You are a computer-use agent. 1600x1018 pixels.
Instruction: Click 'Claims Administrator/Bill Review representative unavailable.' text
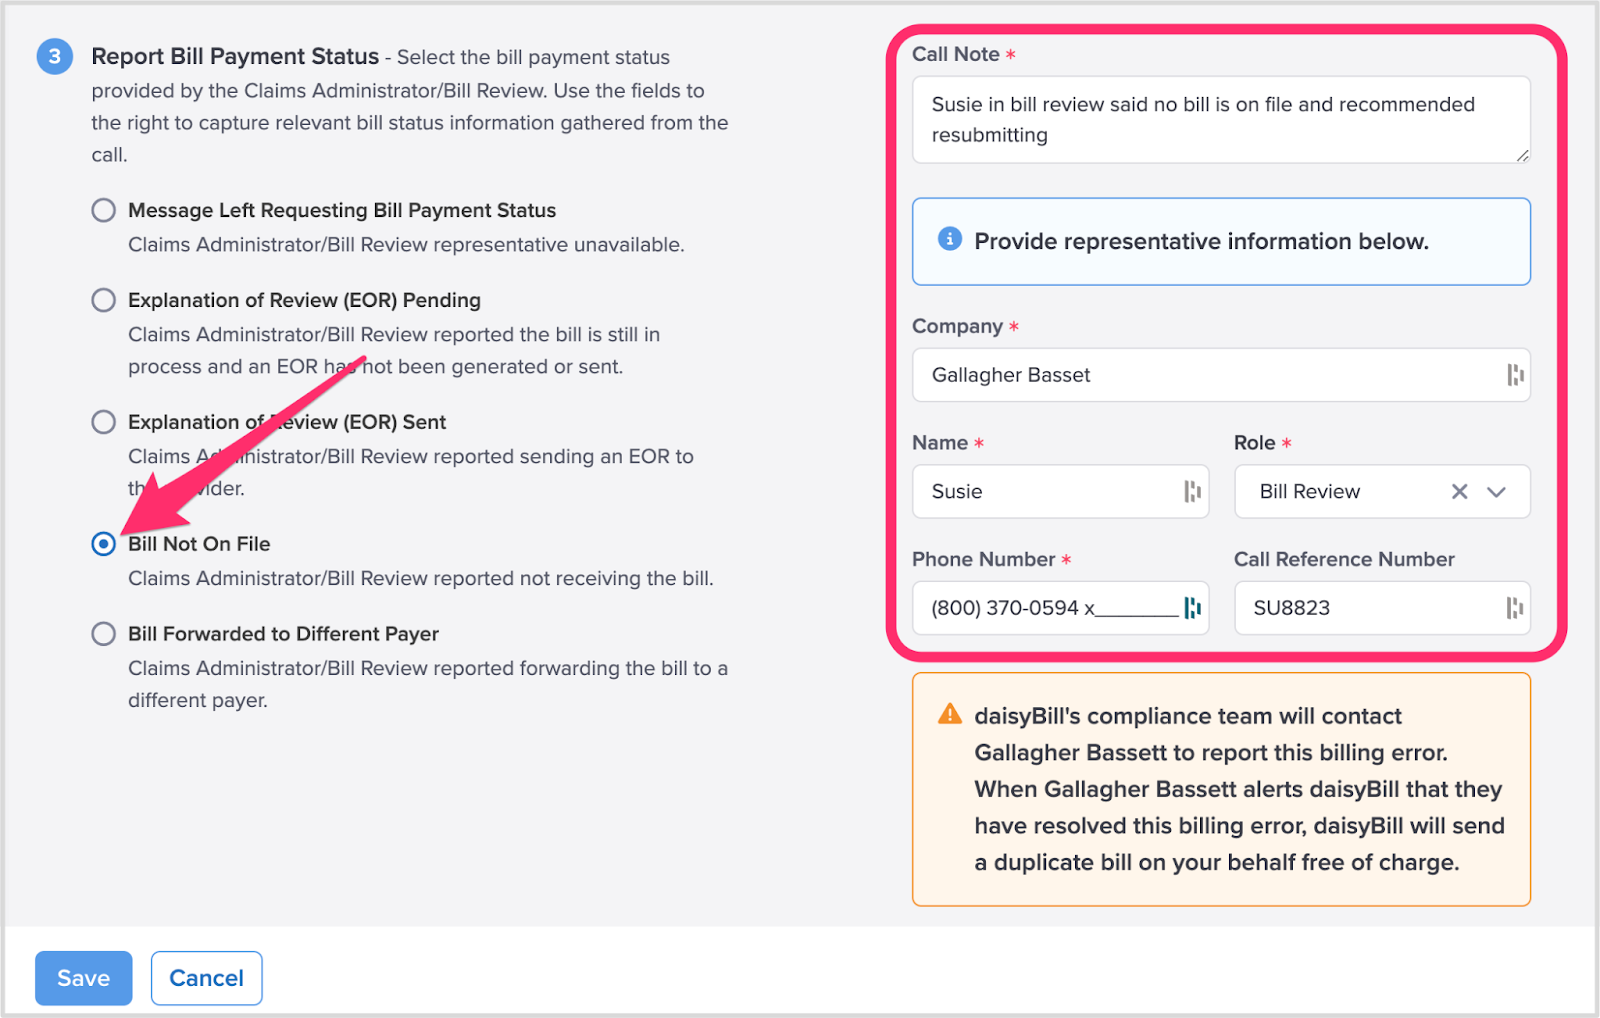click(x=406, y=245)
